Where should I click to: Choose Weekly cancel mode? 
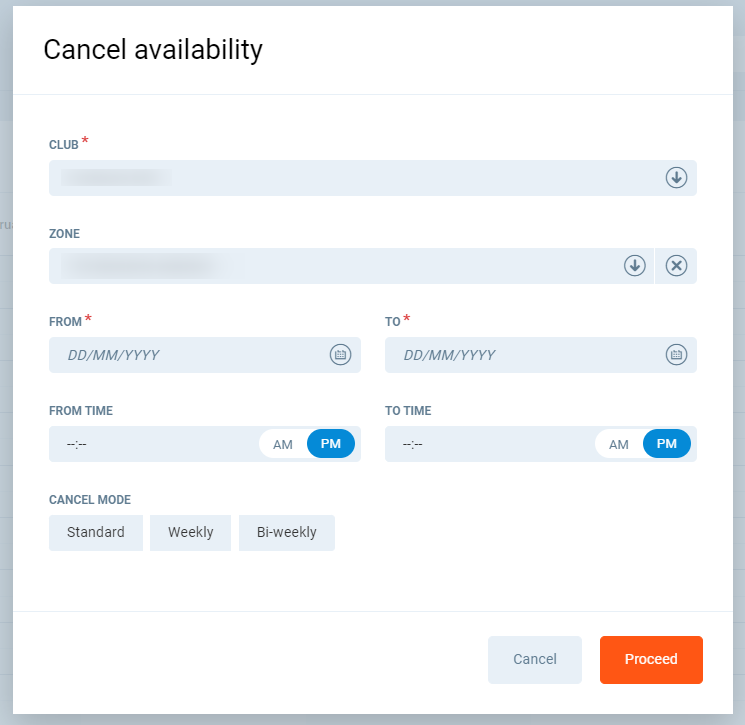click(x=190, y=533)
